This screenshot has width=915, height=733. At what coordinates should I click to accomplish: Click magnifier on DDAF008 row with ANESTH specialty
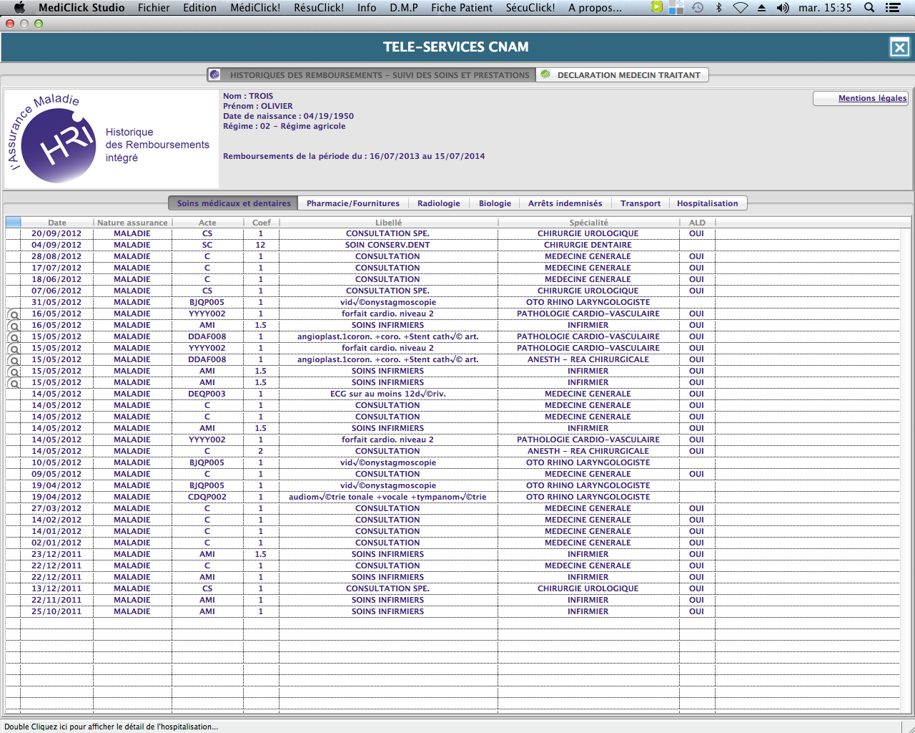[x=14, y=360]
